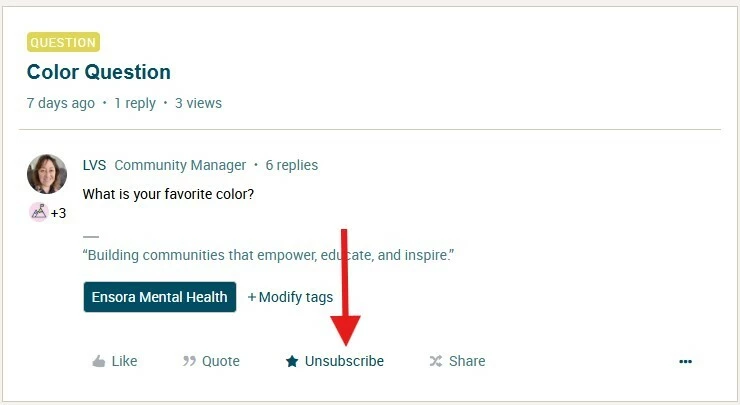Expand the +3 additional badges count

tap(59, 213)
